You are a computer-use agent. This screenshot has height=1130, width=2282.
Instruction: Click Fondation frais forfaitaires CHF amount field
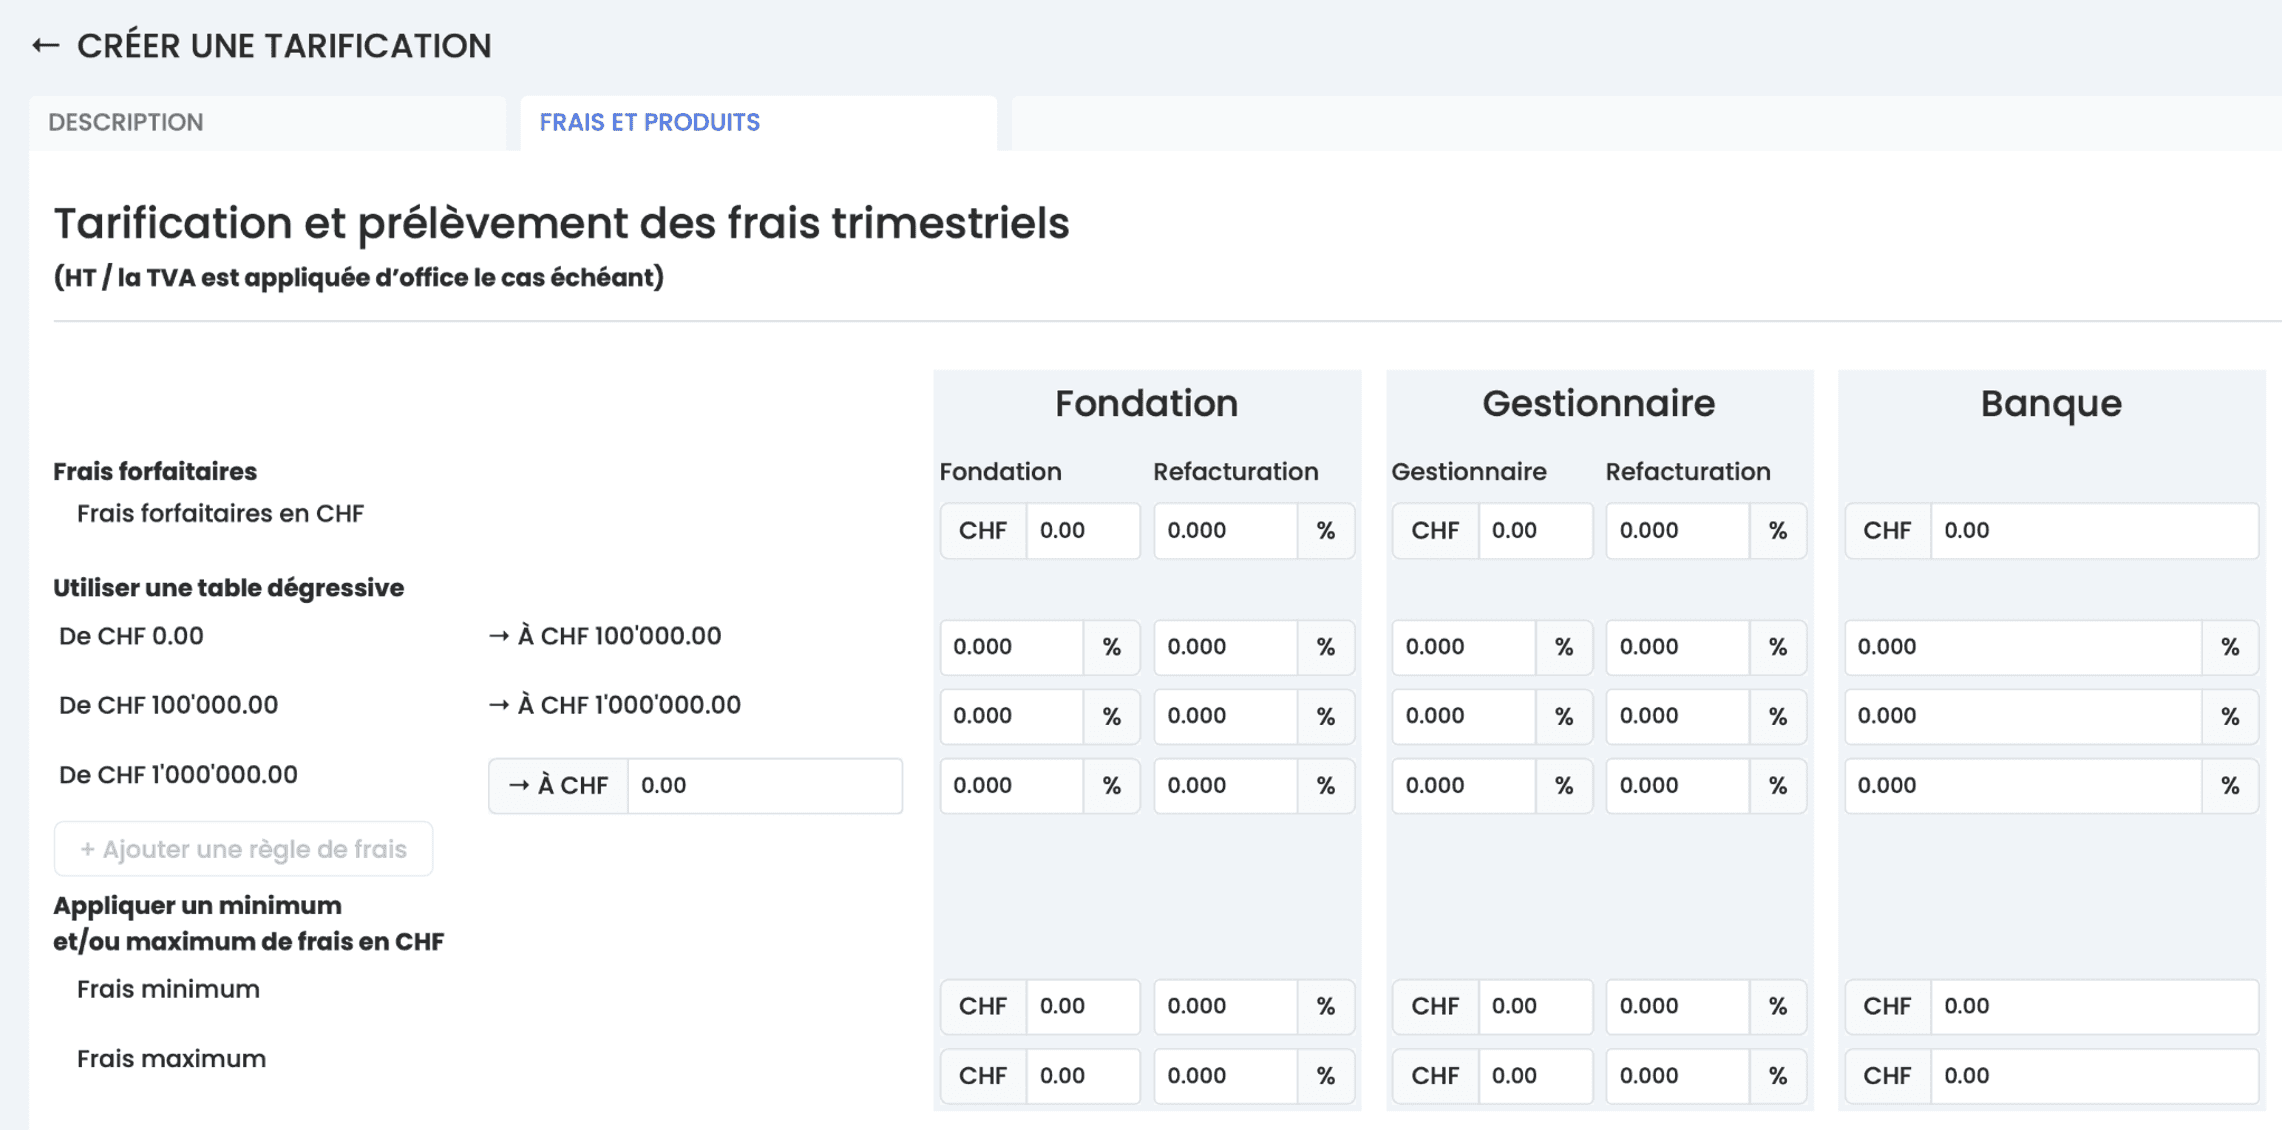[1081, 530]
